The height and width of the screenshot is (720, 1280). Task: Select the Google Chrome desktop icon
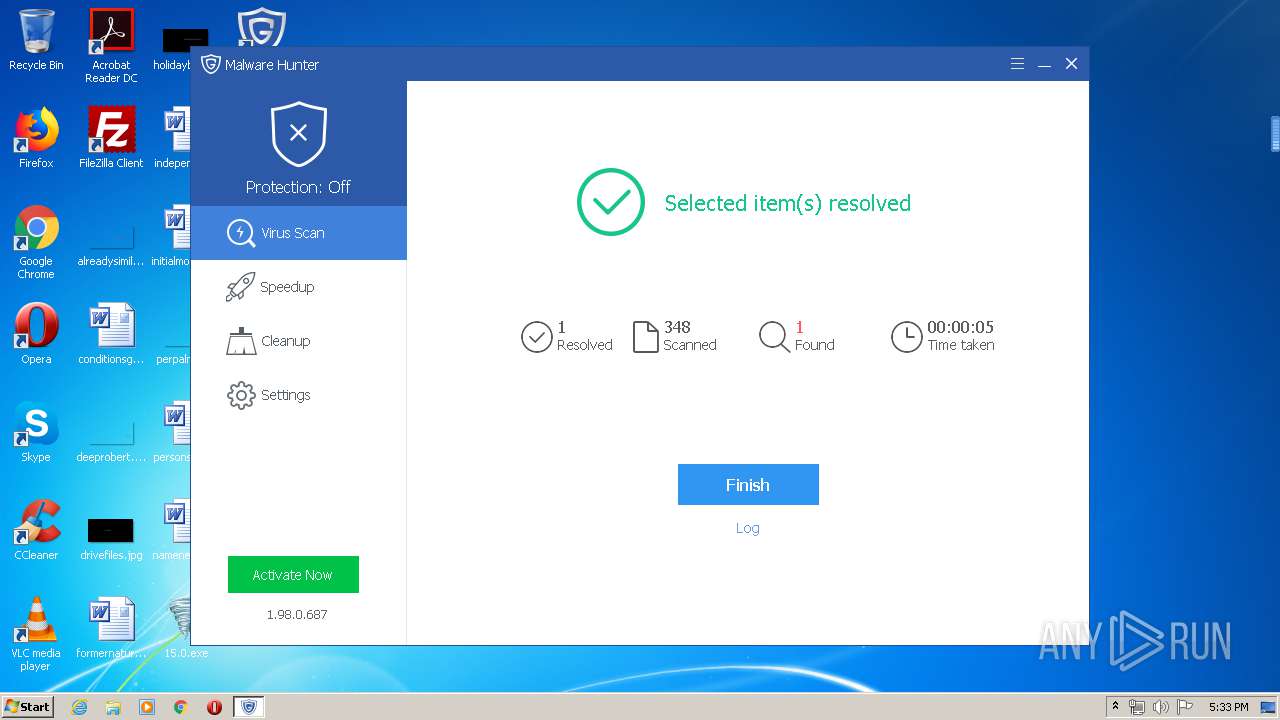click(x=36, y=242)
